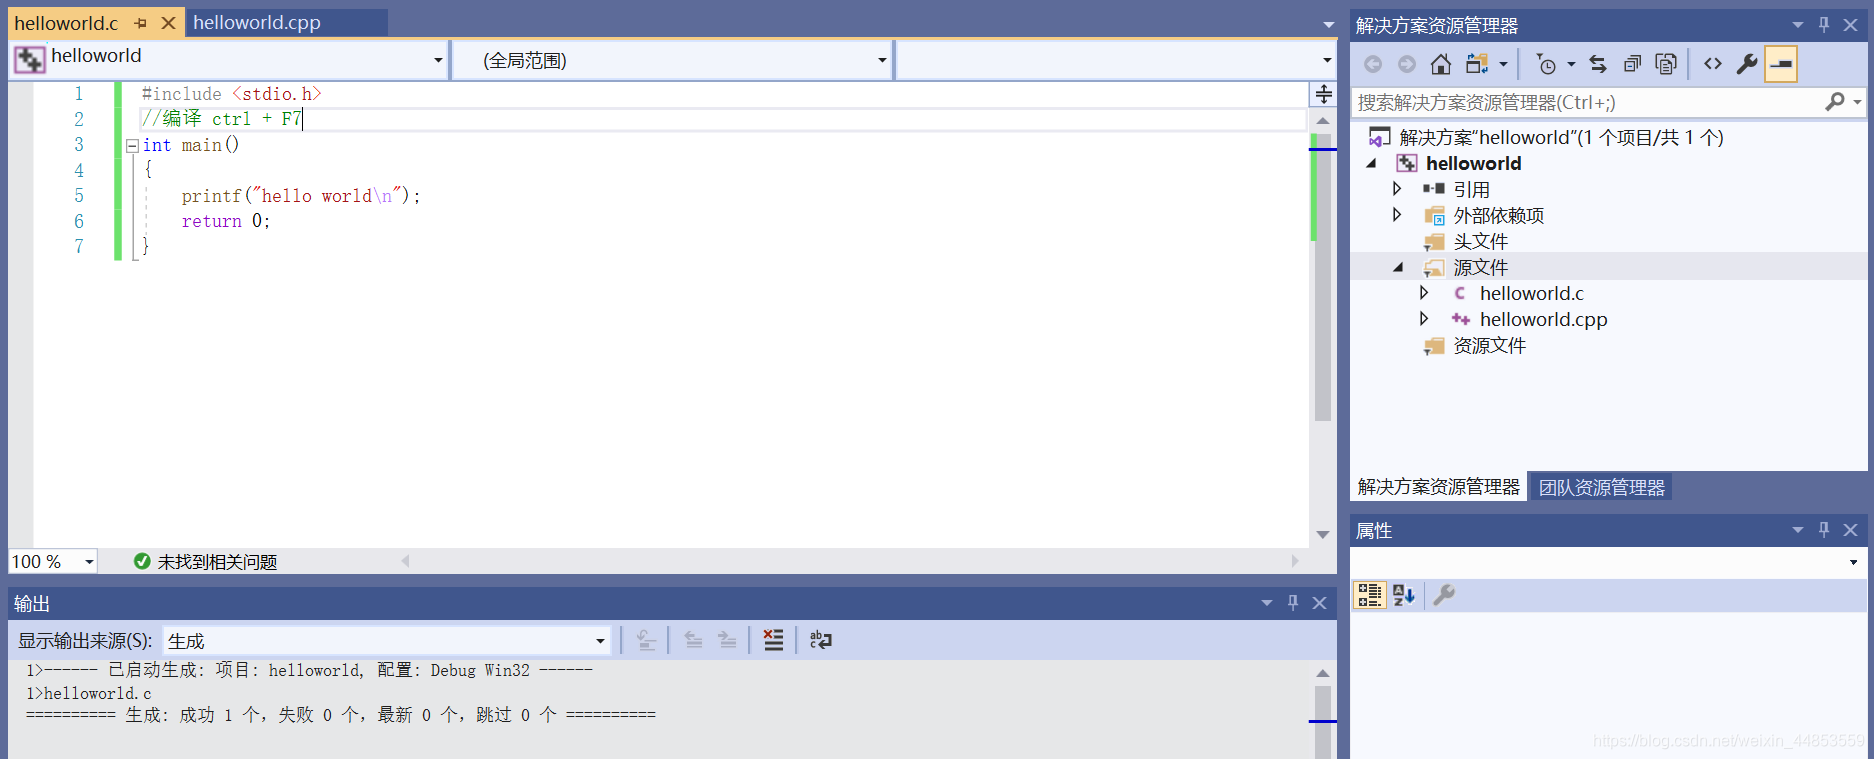Go to next message in Output

pos(727,640)
